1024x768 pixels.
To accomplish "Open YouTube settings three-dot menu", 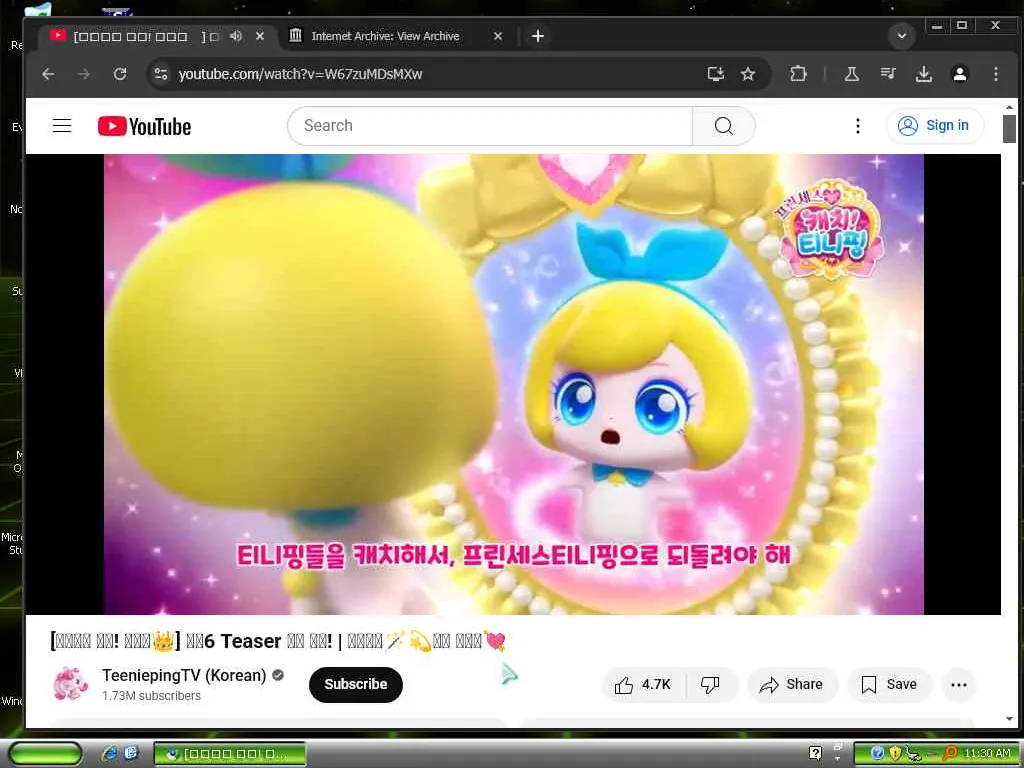I will tap(857, 125).
